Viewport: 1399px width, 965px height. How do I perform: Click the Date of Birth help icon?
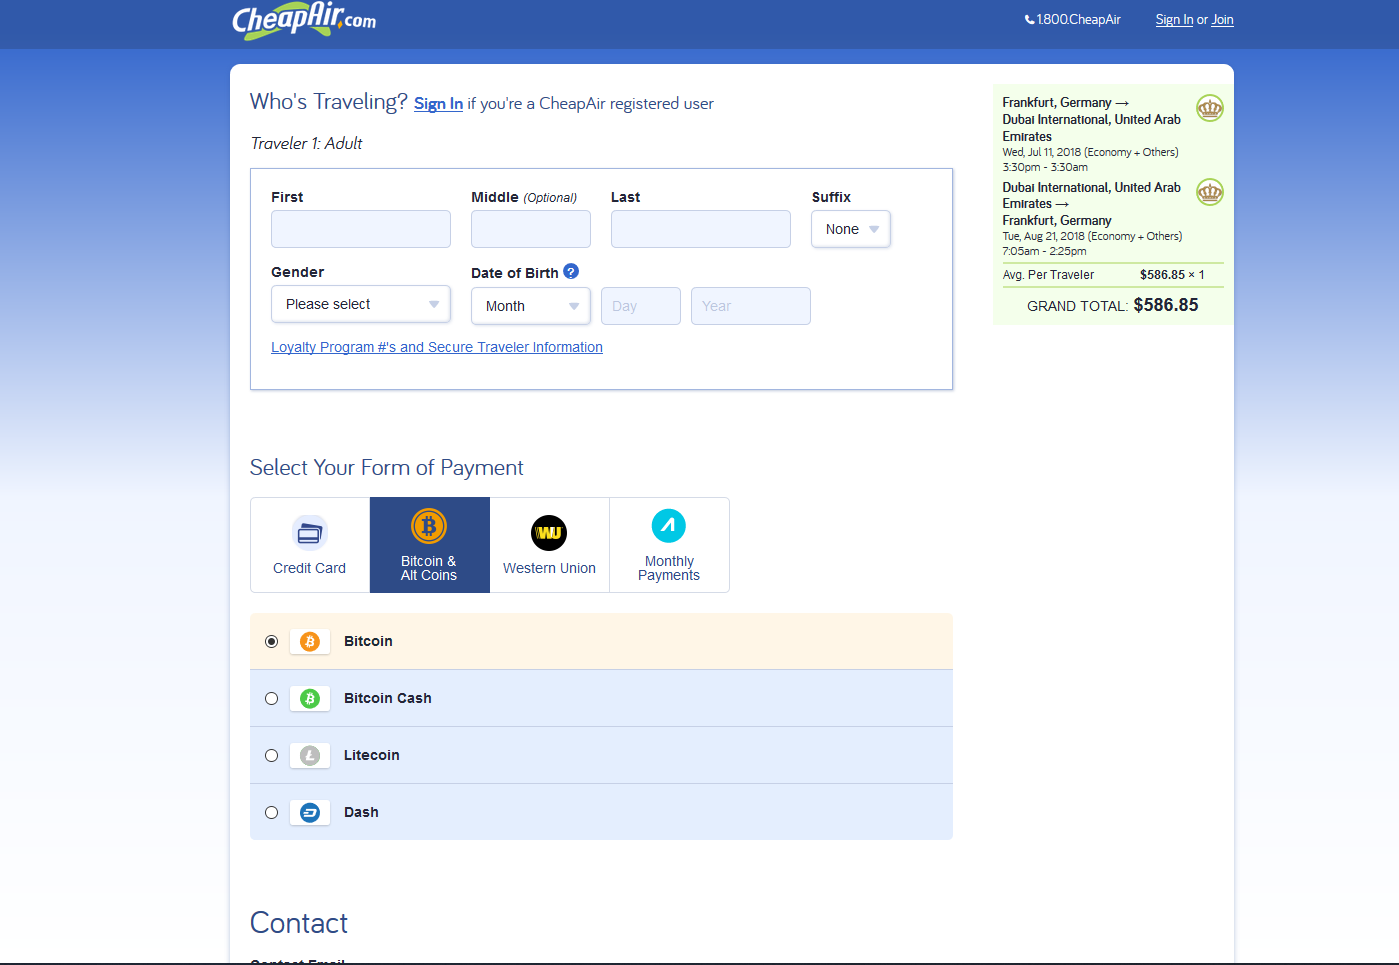(571, 271)
